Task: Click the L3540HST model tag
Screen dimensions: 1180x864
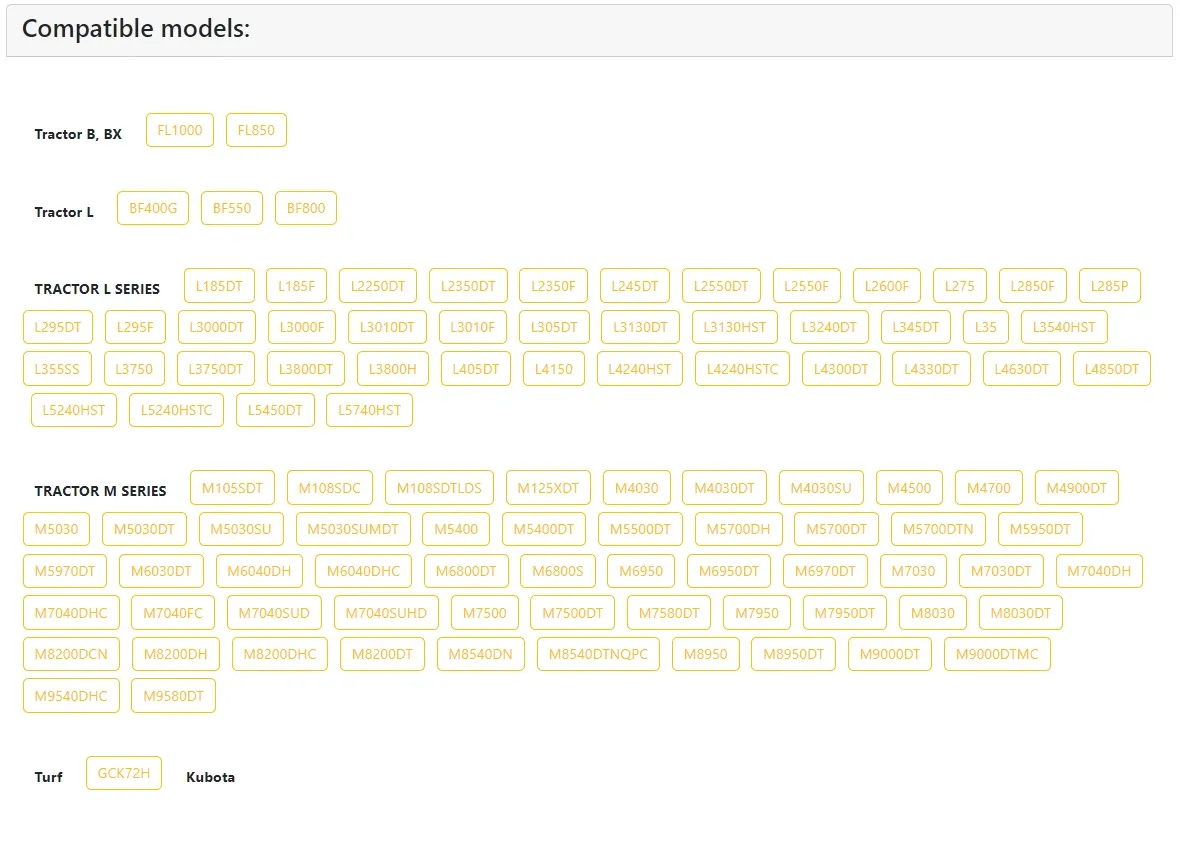Action: pos(1064,327)
